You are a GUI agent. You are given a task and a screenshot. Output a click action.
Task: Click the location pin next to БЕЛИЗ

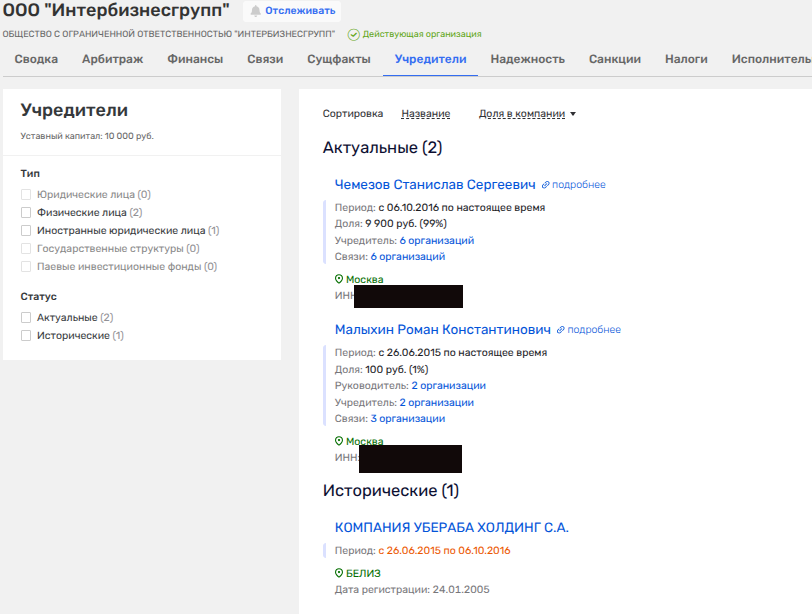[339, 573]
